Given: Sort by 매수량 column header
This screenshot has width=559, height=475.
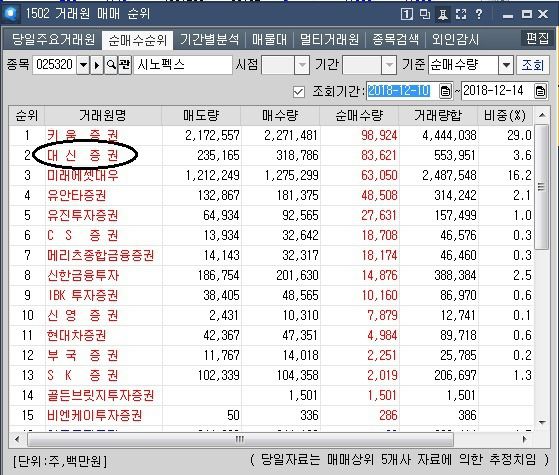Looking at the screenshot, I should click(280, 116).
